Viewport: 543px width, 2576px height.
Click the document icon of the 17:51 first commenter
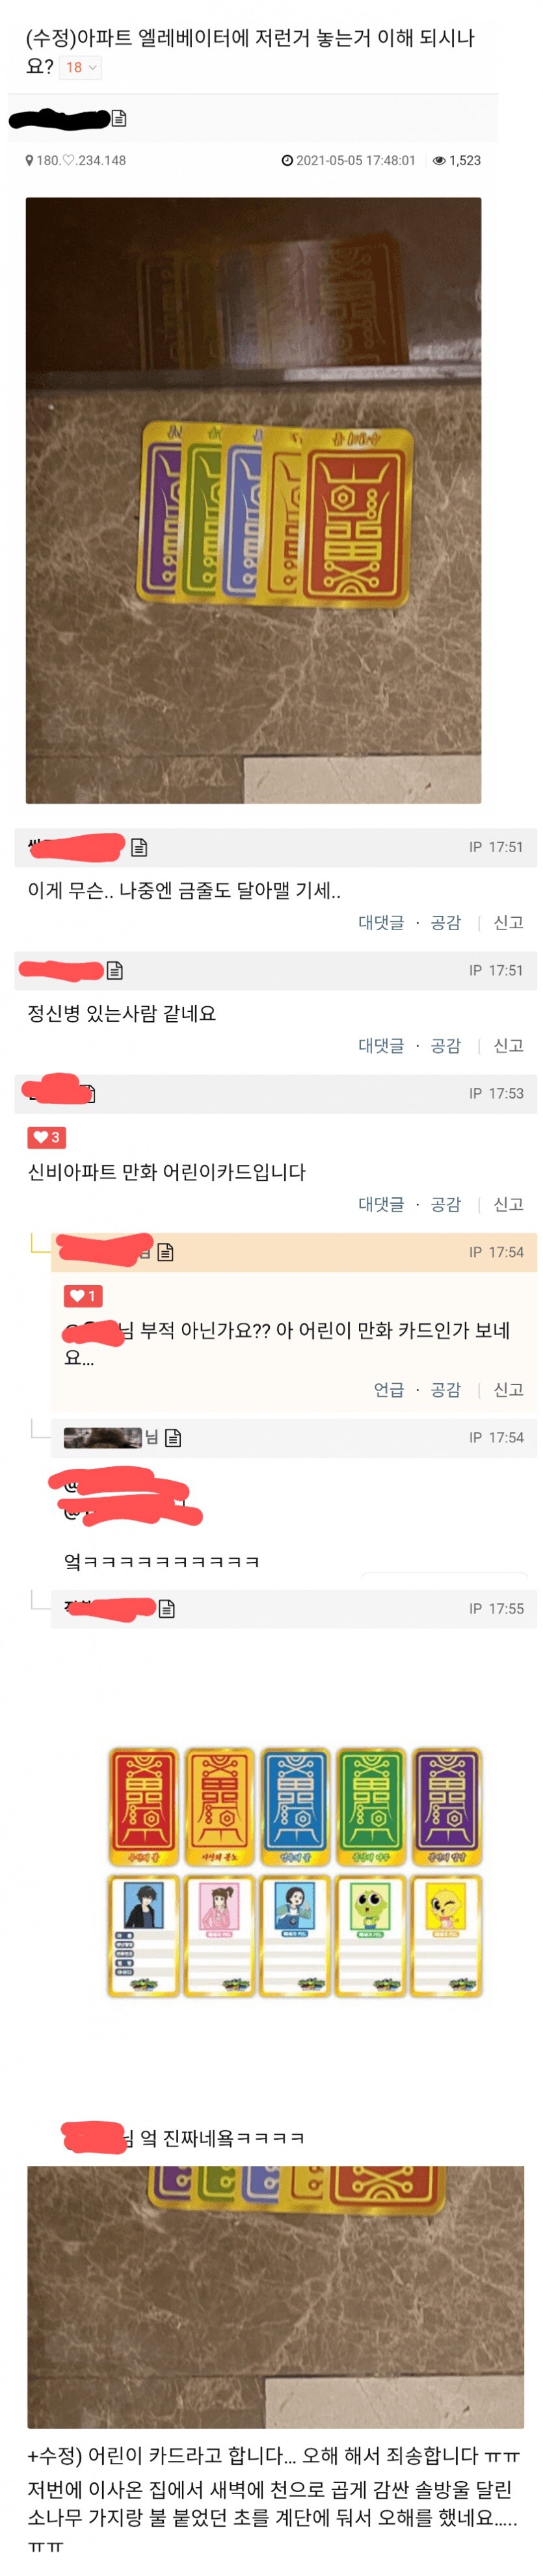[x=140, y=847]
